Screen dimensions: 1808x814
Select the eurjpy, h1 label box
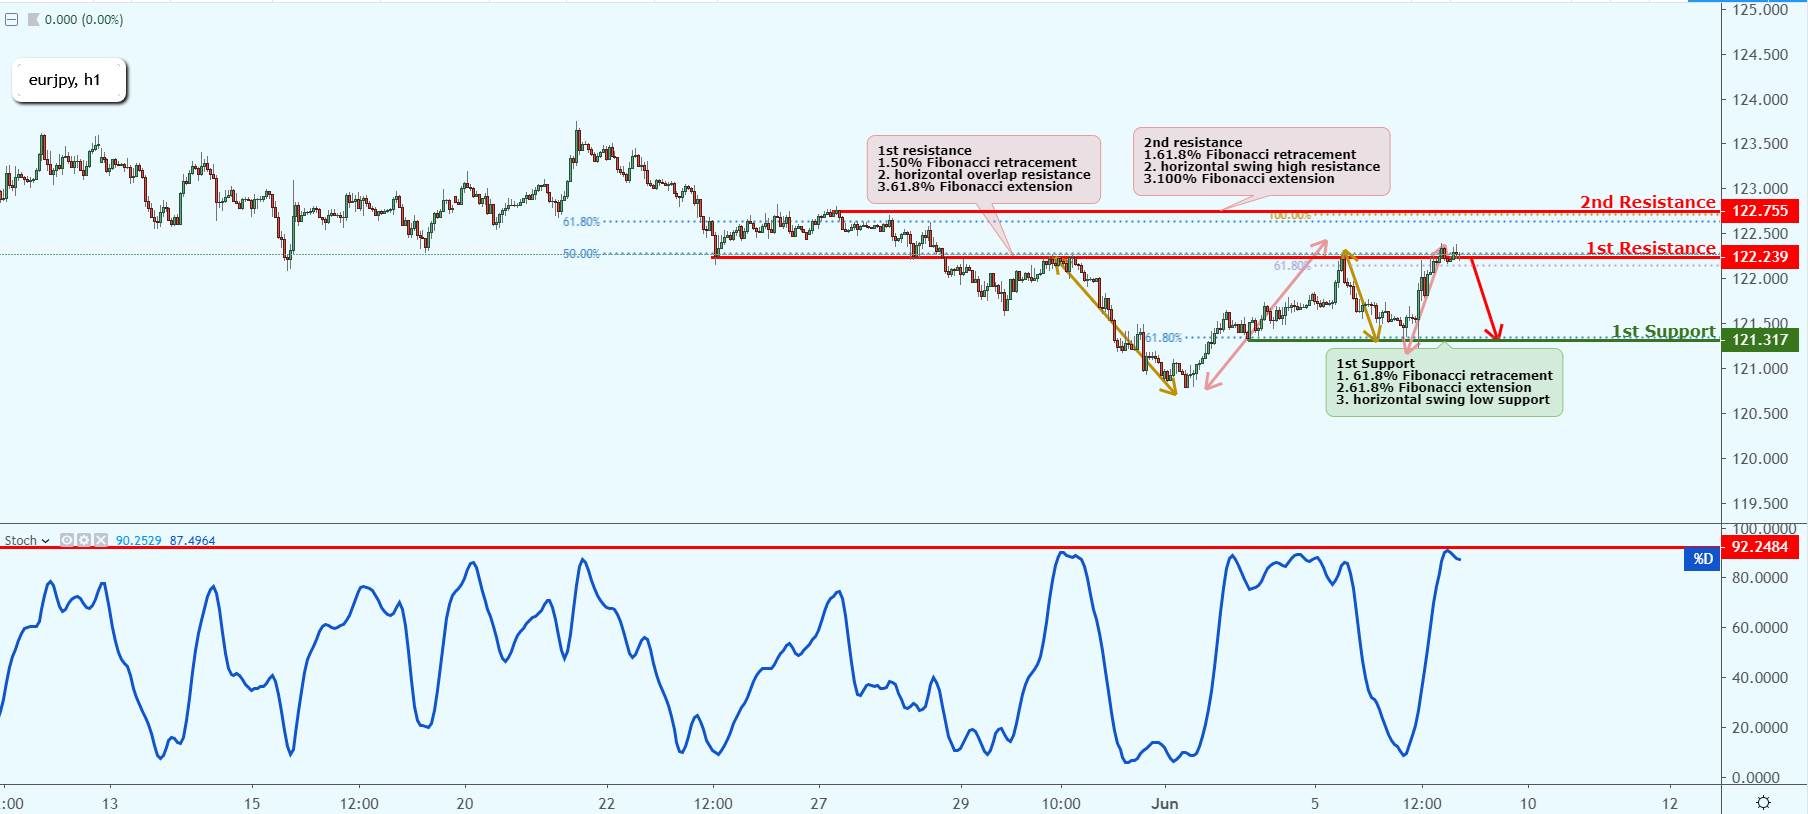coord(68,81)
